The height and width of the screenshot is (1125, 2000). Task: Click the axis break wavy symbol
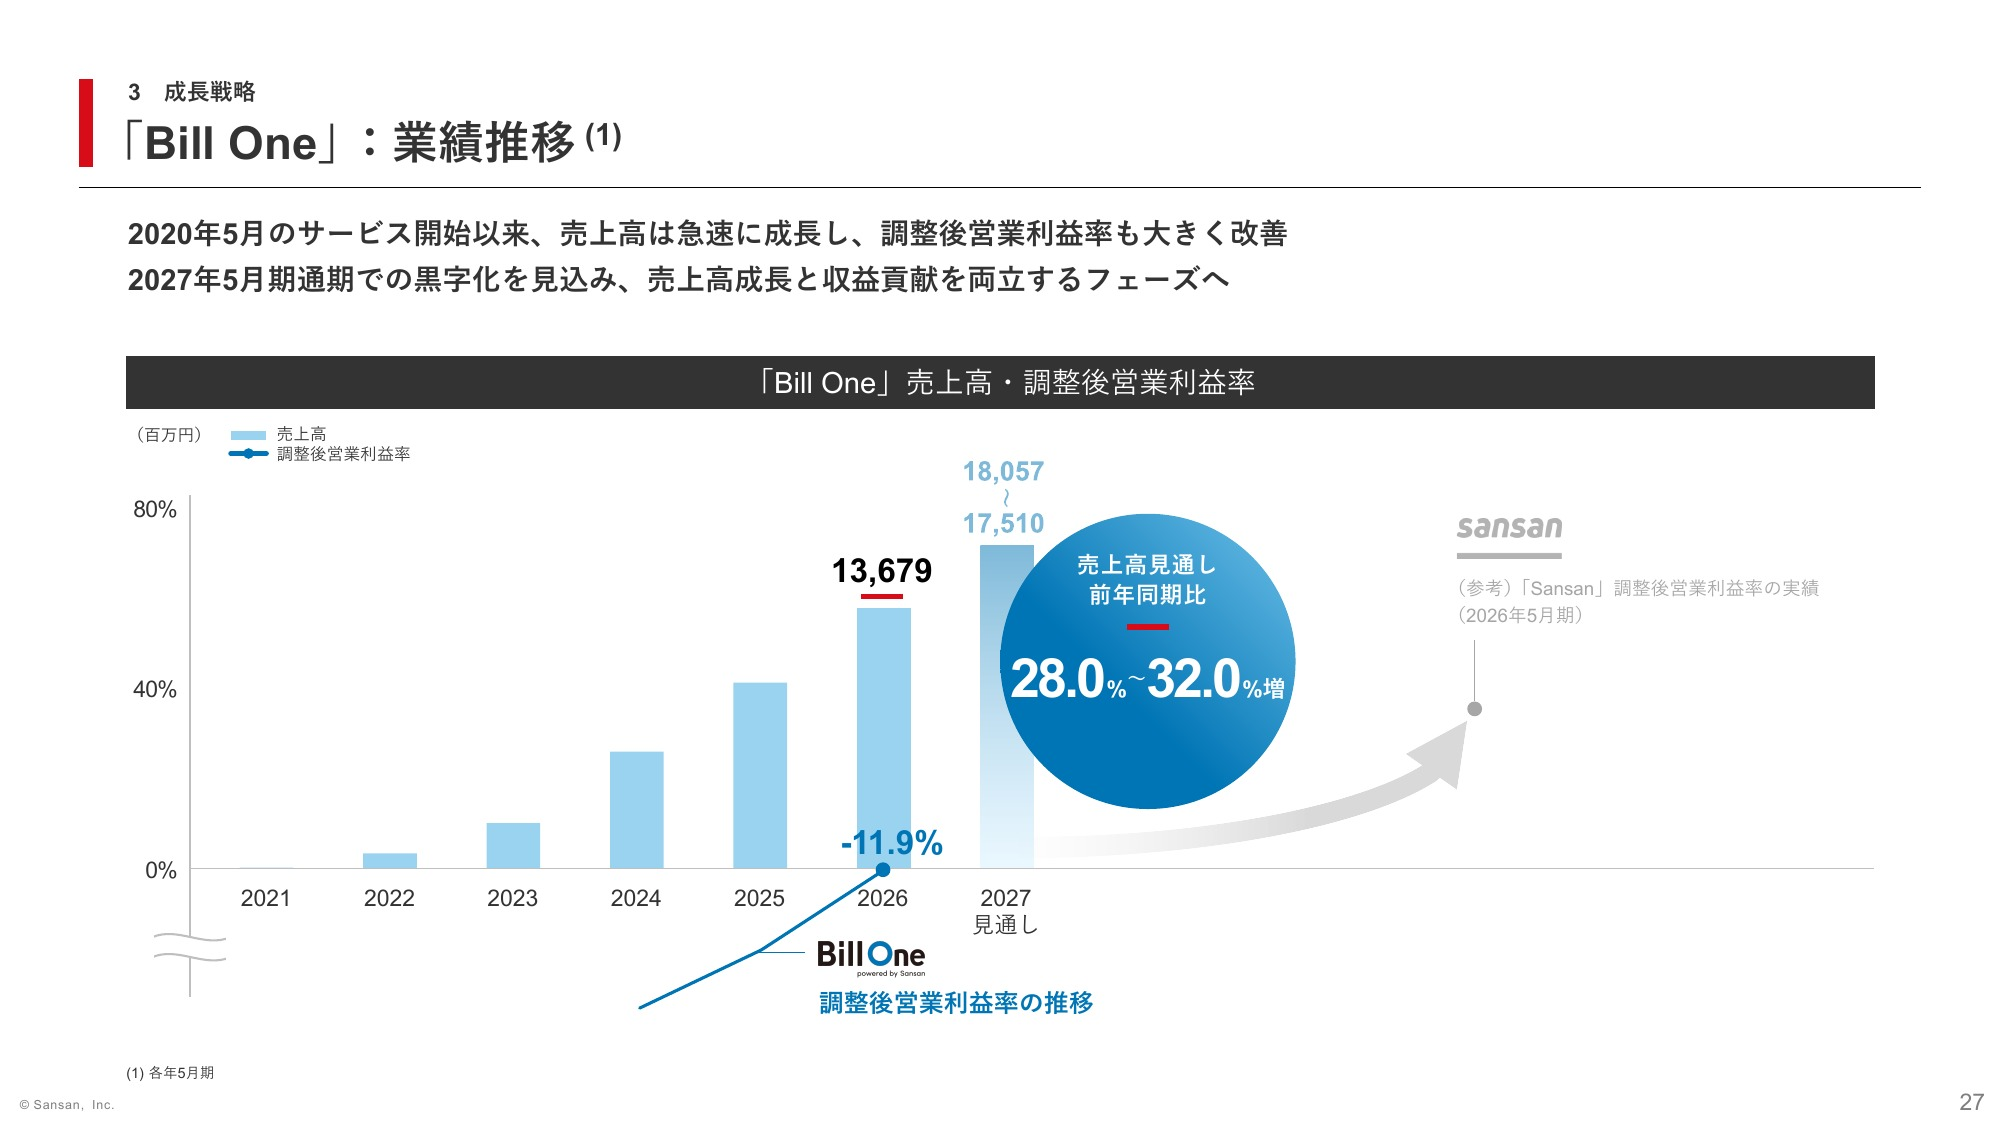190,947
